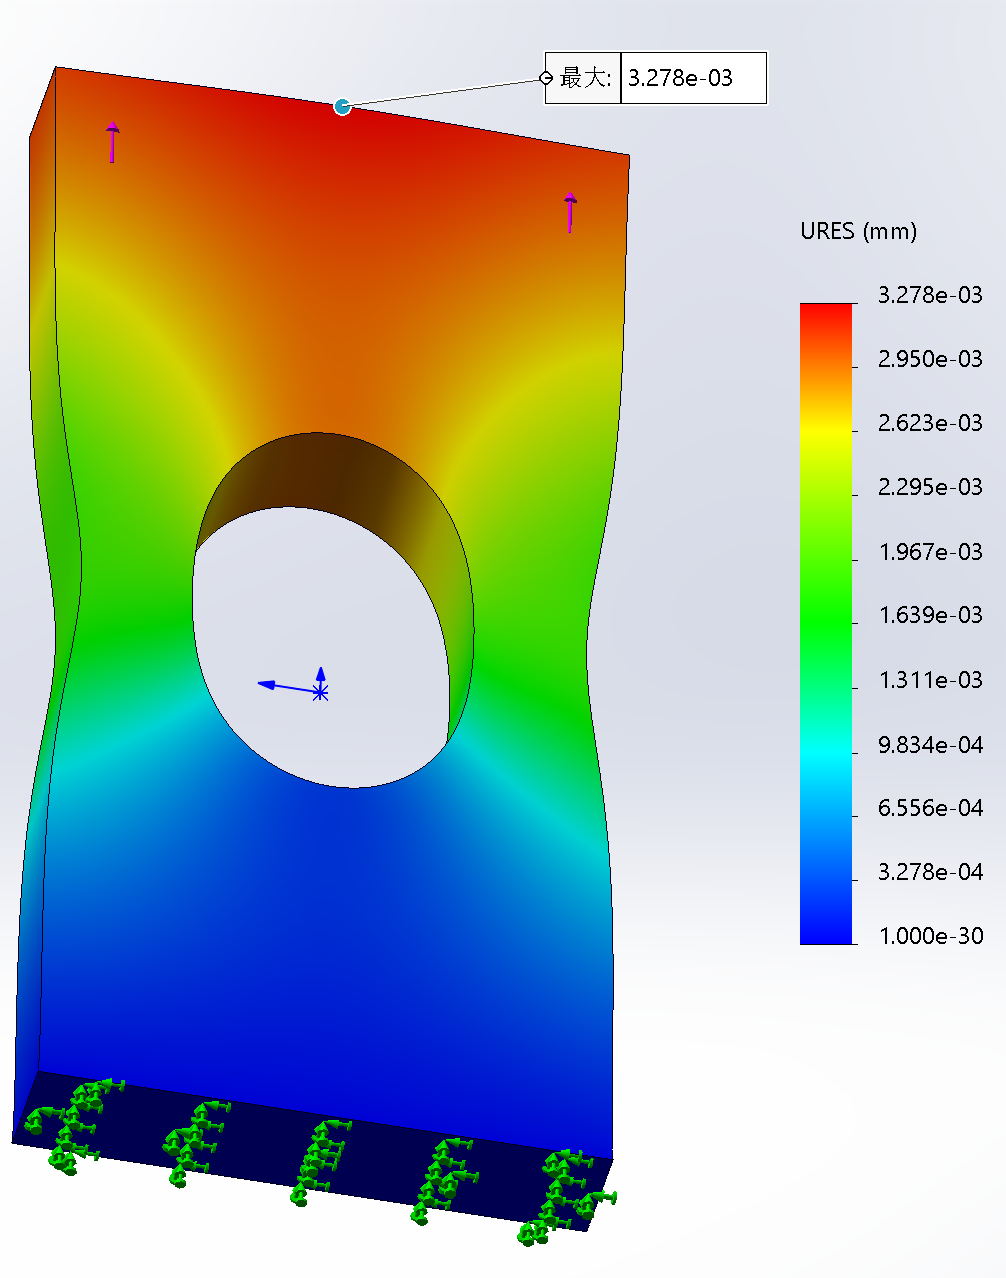Image resolution: width=1006 pixels, height=1278 pixels.
Task: Click legend value 6.556e-04
Action: pos(930,808)
